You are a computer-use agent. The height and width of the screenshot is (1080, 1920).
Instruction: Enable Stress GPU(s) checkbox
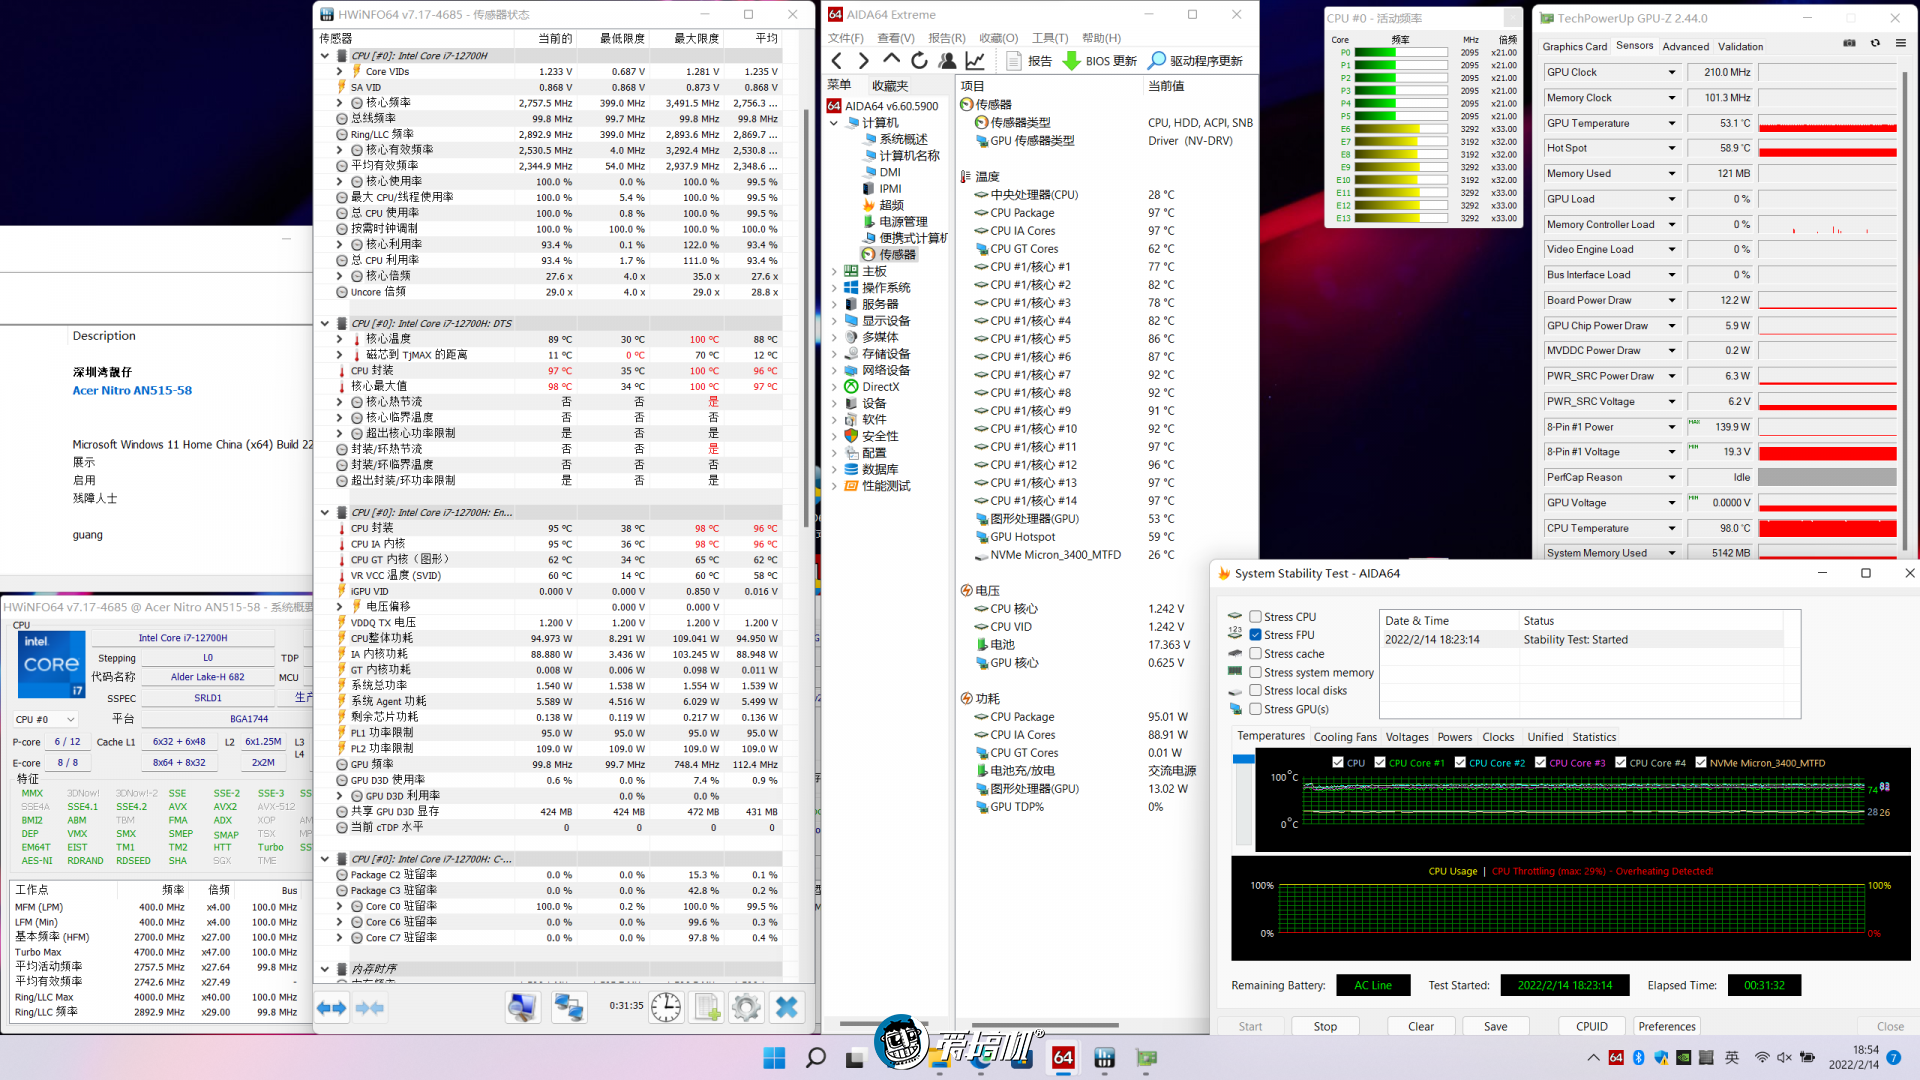pyautogui.click(x=1255, y=710)
